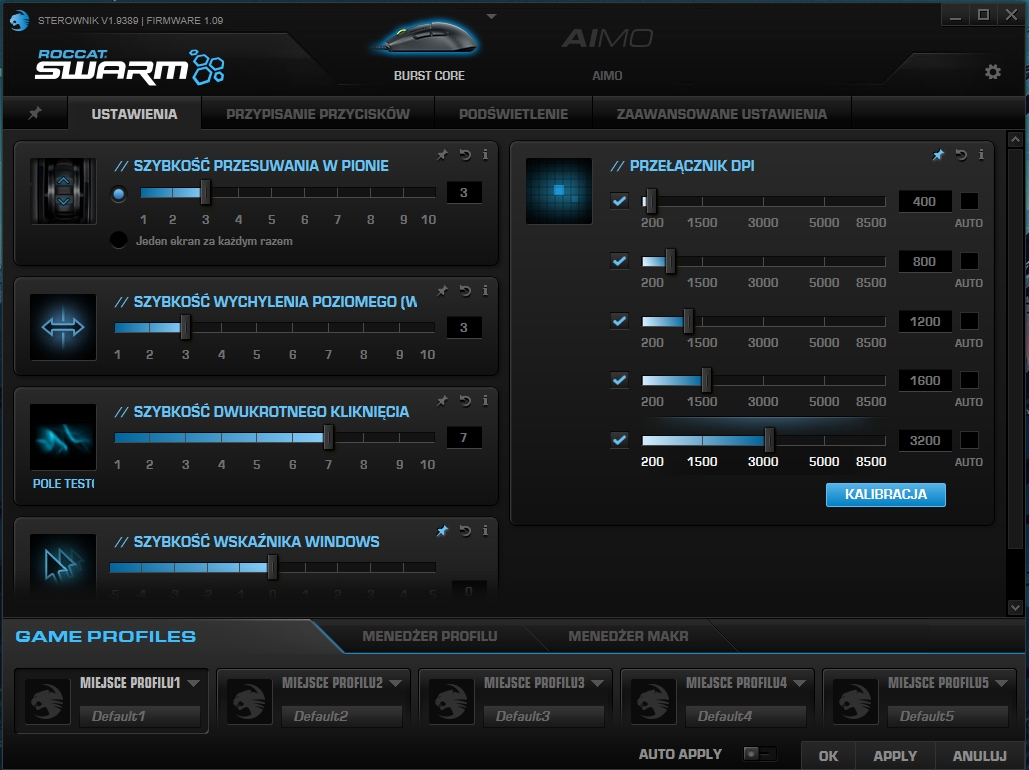The height and width of the screenshot is (770, 1029).
Task: Expand the Miejsce Profilu2 dropdown
Action: [396, 683]
